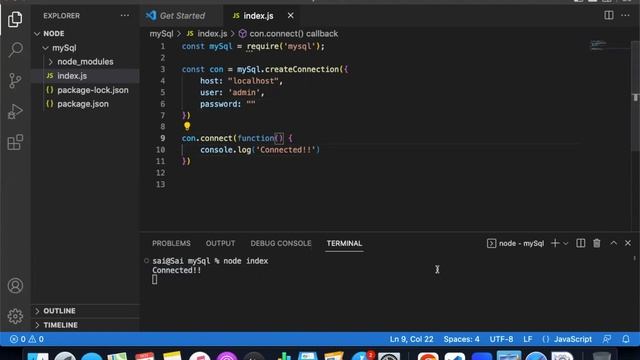Image resolution: width=640 pixels, height=360 pixels.
Task: Click line number 9 in the gutter
Action: pyautogui.click(x=162, y=138)
